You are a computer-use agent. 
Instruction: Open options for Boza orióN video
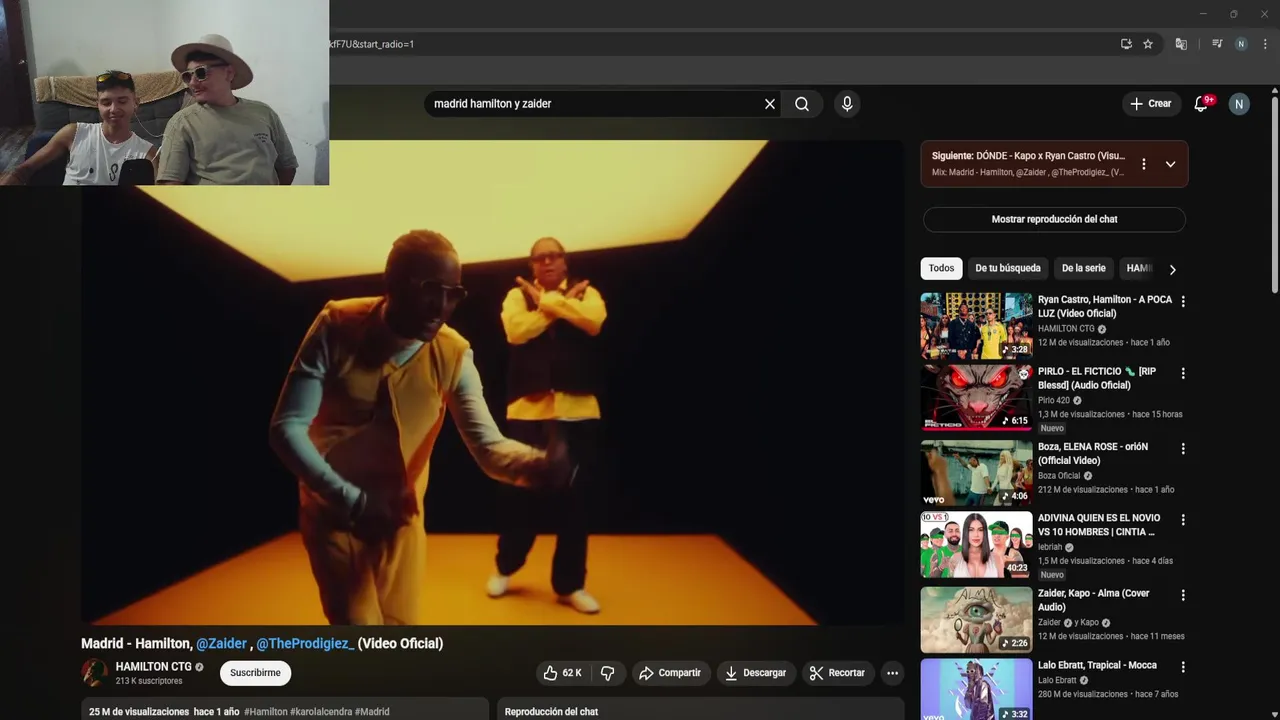[x=1183, y=449]
